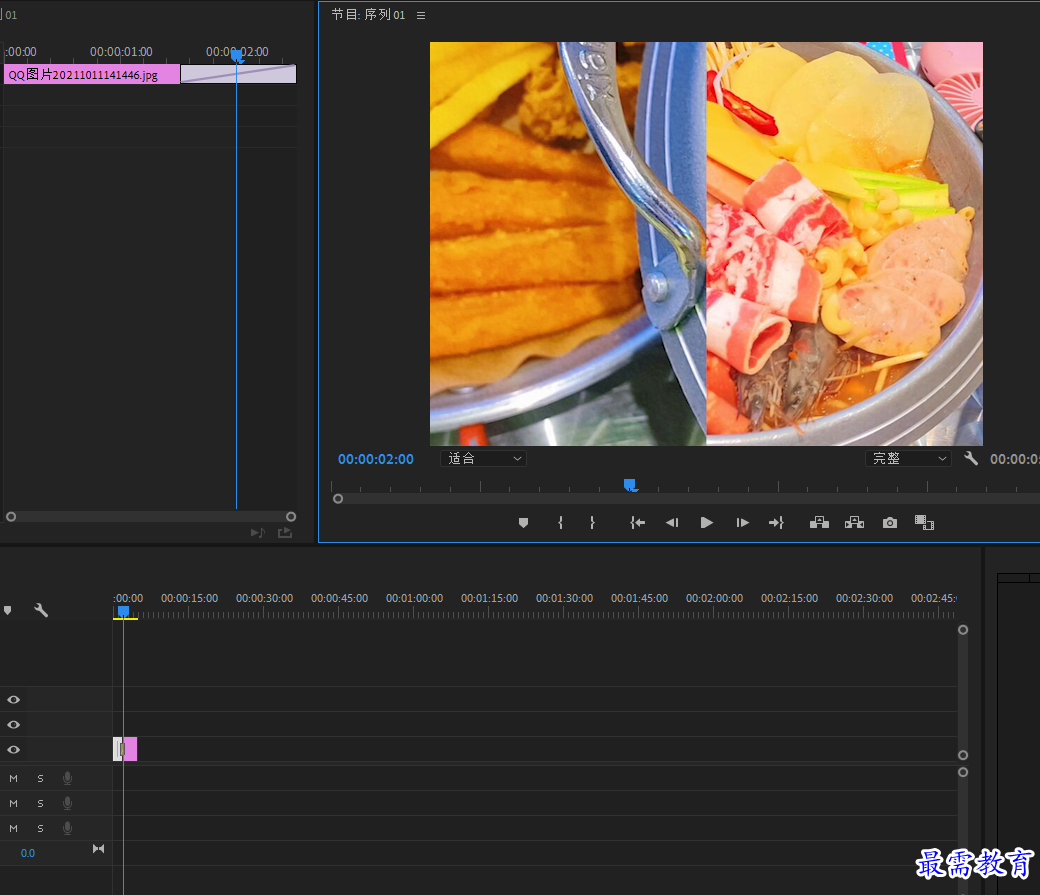1040x895 pixels.
Task: Hide the top video track eye
Action: point(13,699)
